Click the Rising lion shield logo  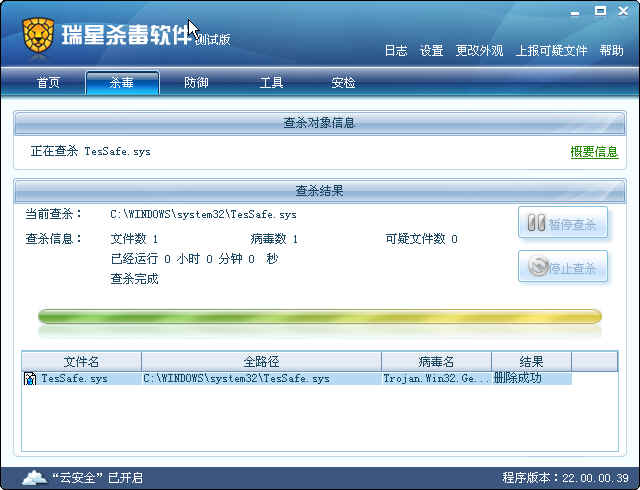click(x=38, y=36)
